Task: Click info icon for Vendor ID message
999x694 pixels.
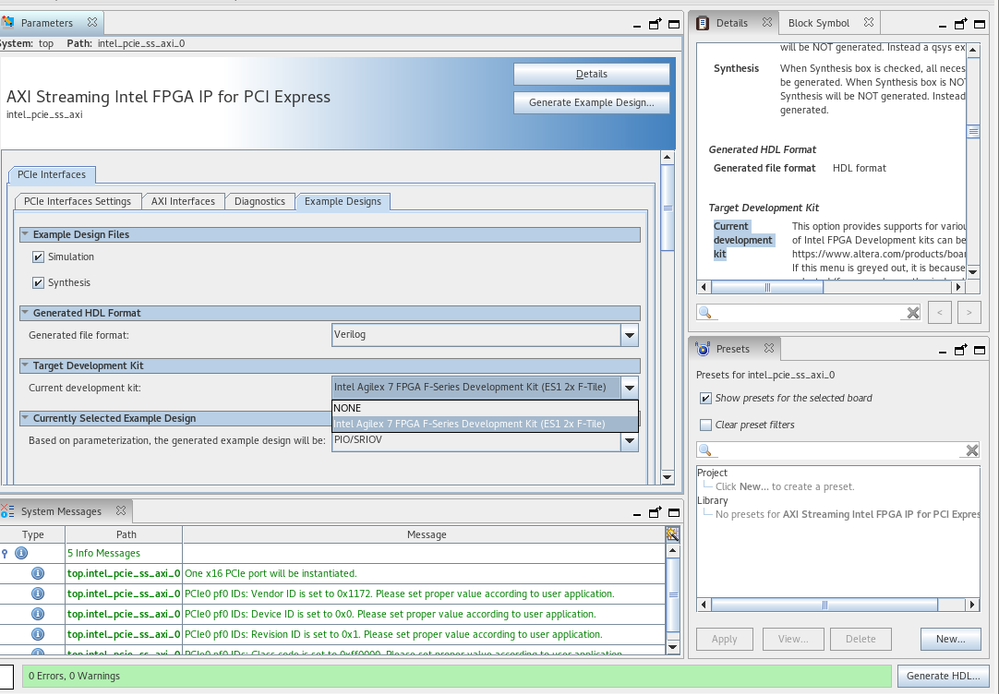Action: (x=38, y=594)
